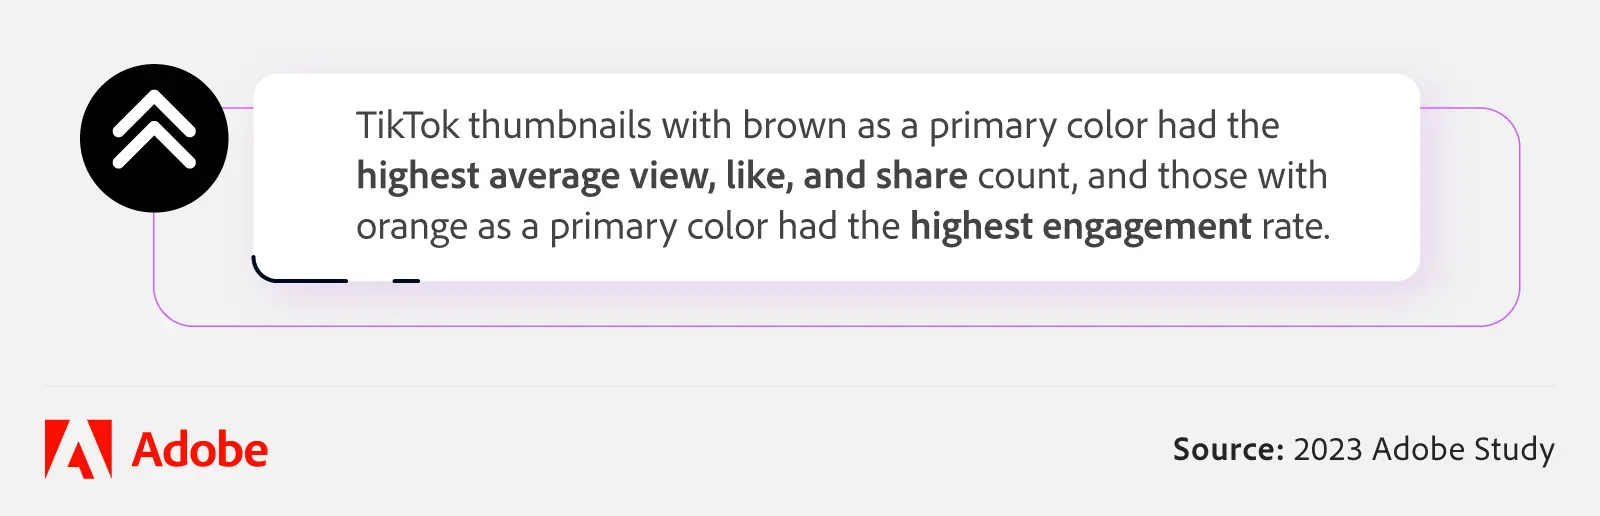Image resolution: width=1600 pixels, height=516 pixels.
Task: Select the bold "Source:" label
Action: [x=1228, y=449]
